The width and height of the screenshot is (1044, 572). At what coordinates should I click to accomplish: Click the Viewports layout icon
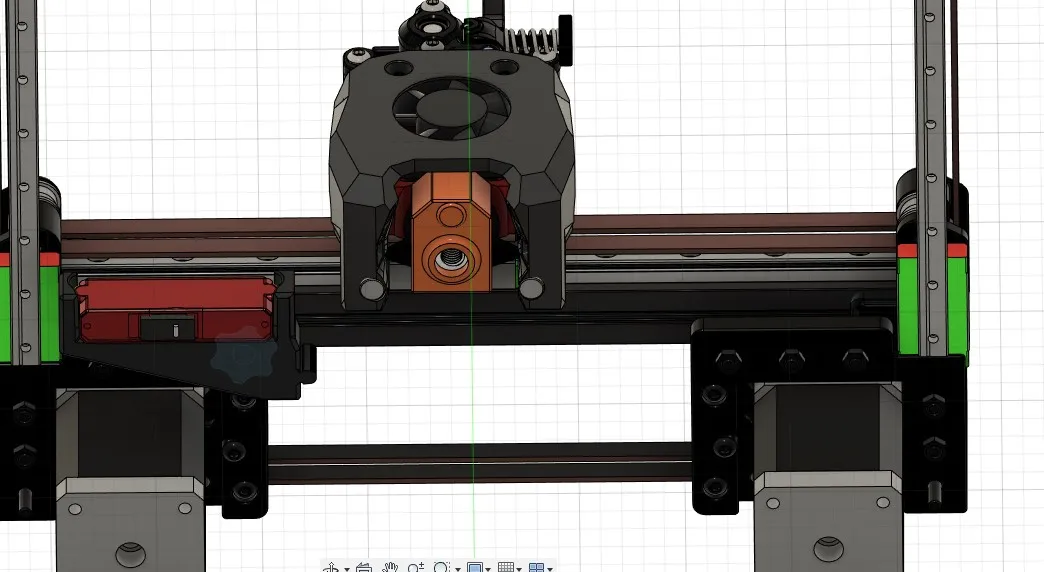tap(536, 567)
